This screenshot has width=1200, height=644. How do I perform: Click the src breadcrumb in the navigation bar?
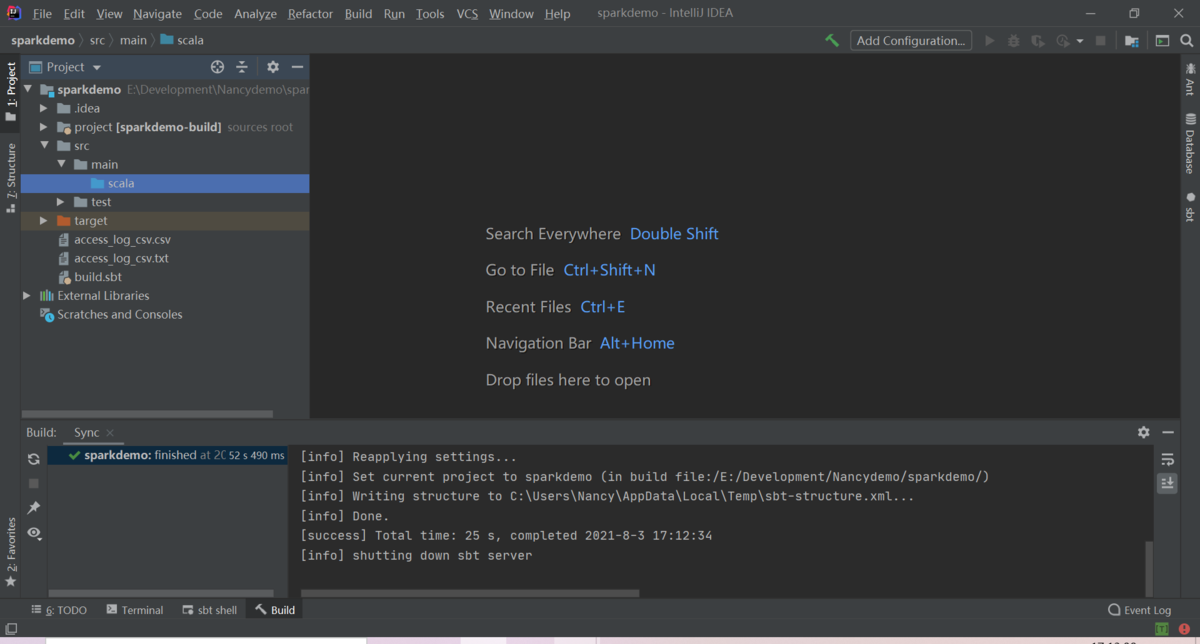click(x=97, y=40)
